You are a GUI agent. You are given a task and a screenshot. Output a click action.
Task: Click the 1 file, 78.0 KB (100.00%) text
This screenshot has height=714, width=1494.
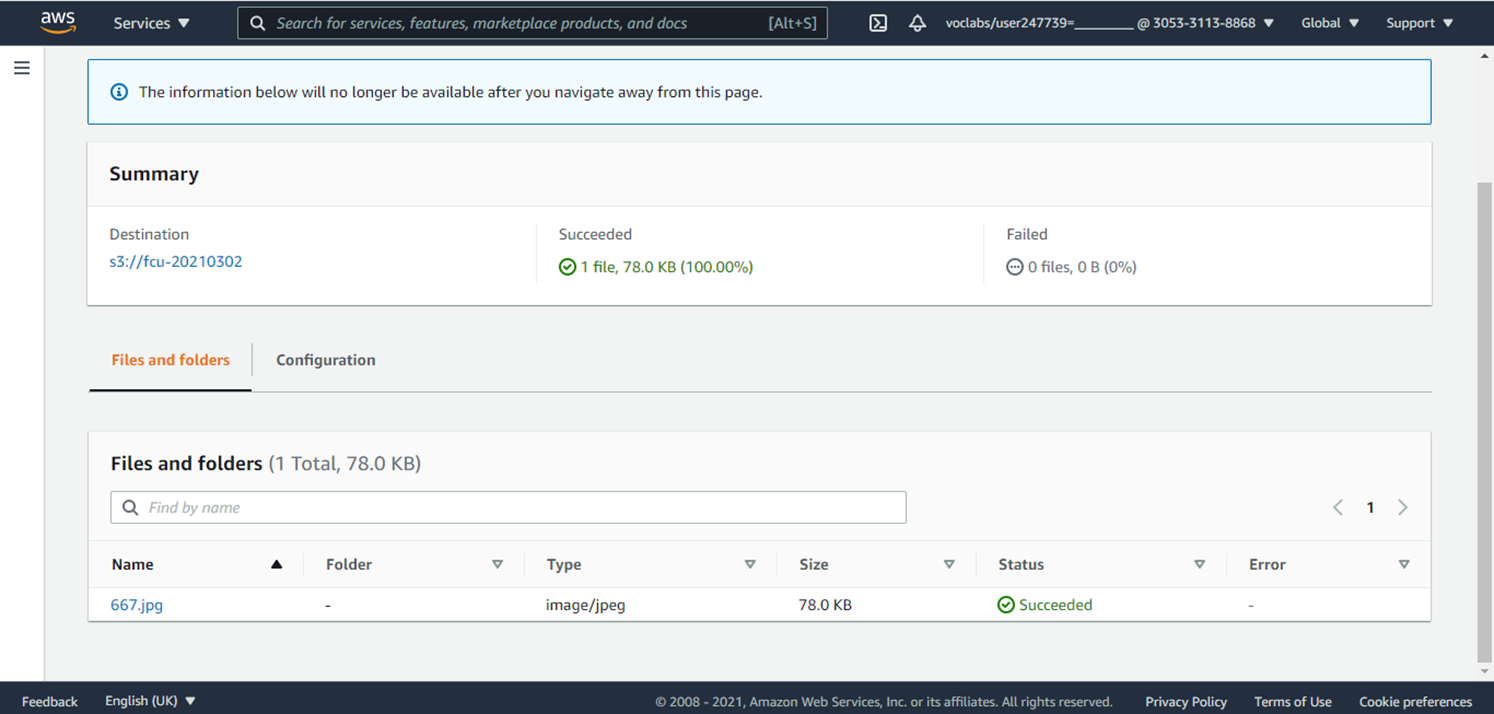[x=667, y=267]
